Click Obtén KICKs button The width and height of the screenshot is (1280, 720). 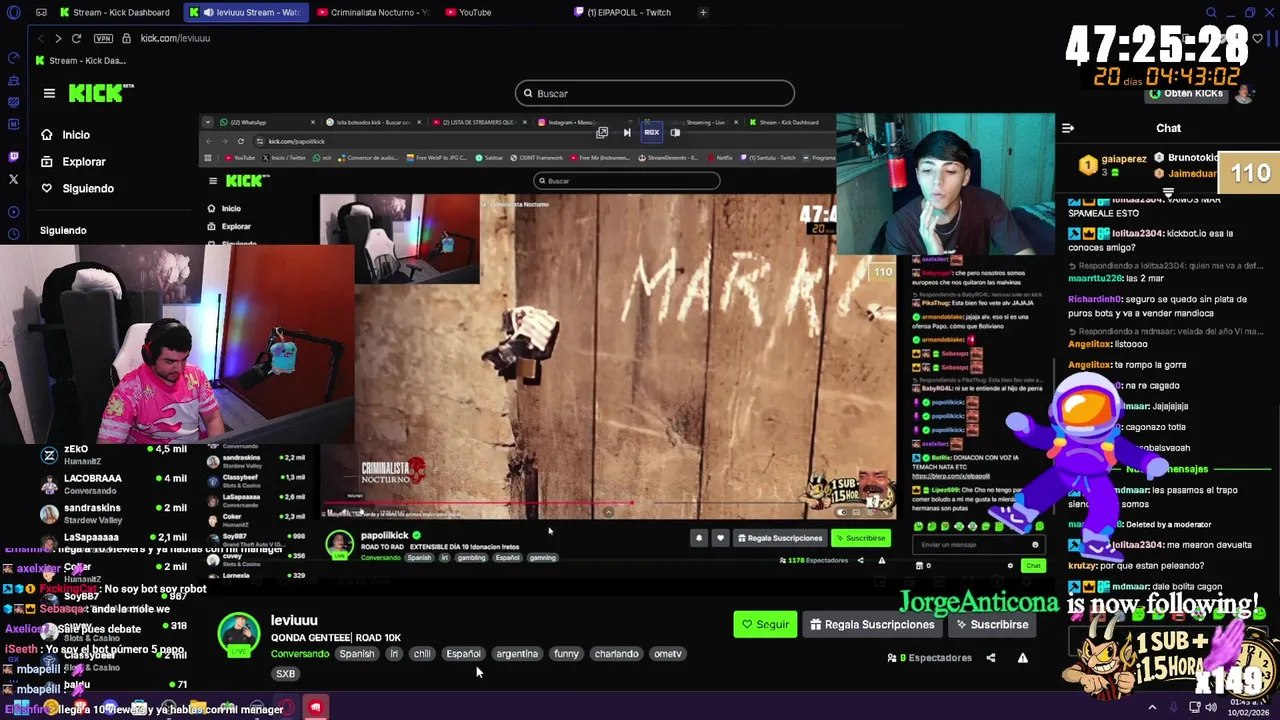(1187, 93)
